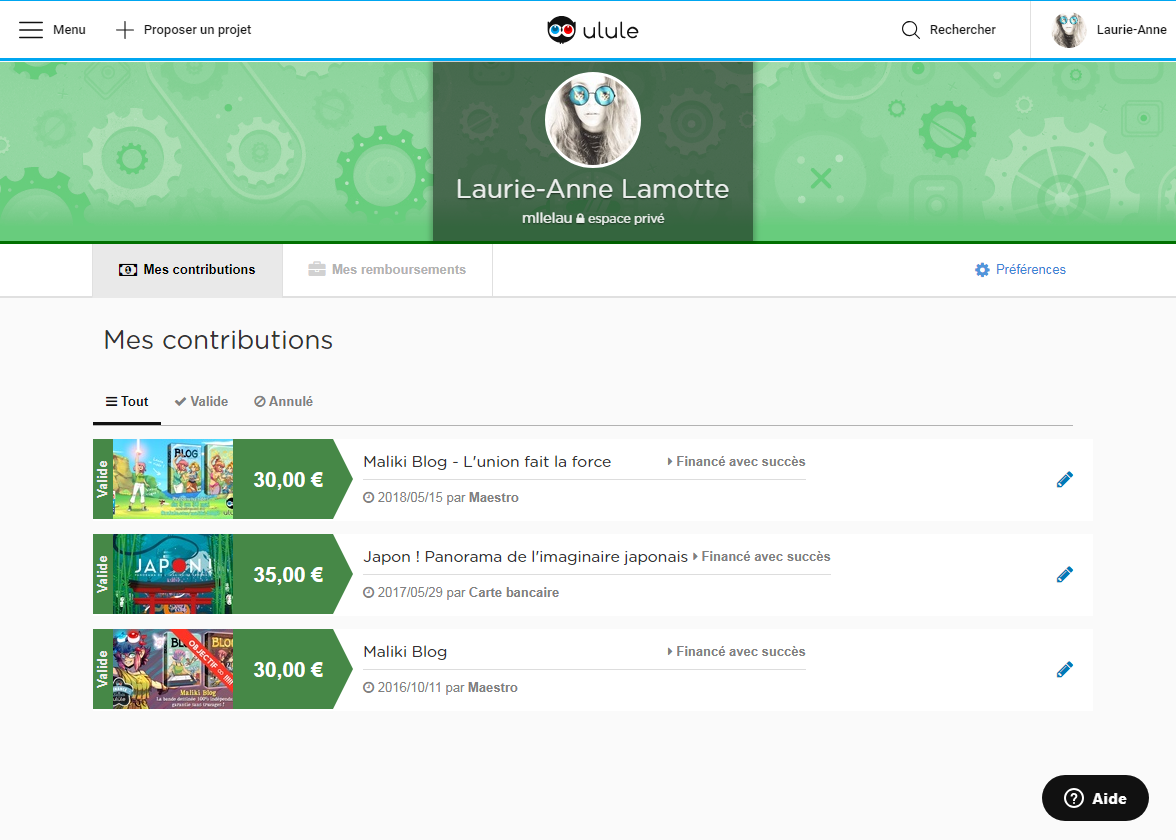
Task: Edit the 2018 Maliki Blog contribution pencil
Action: point(1065,480)
